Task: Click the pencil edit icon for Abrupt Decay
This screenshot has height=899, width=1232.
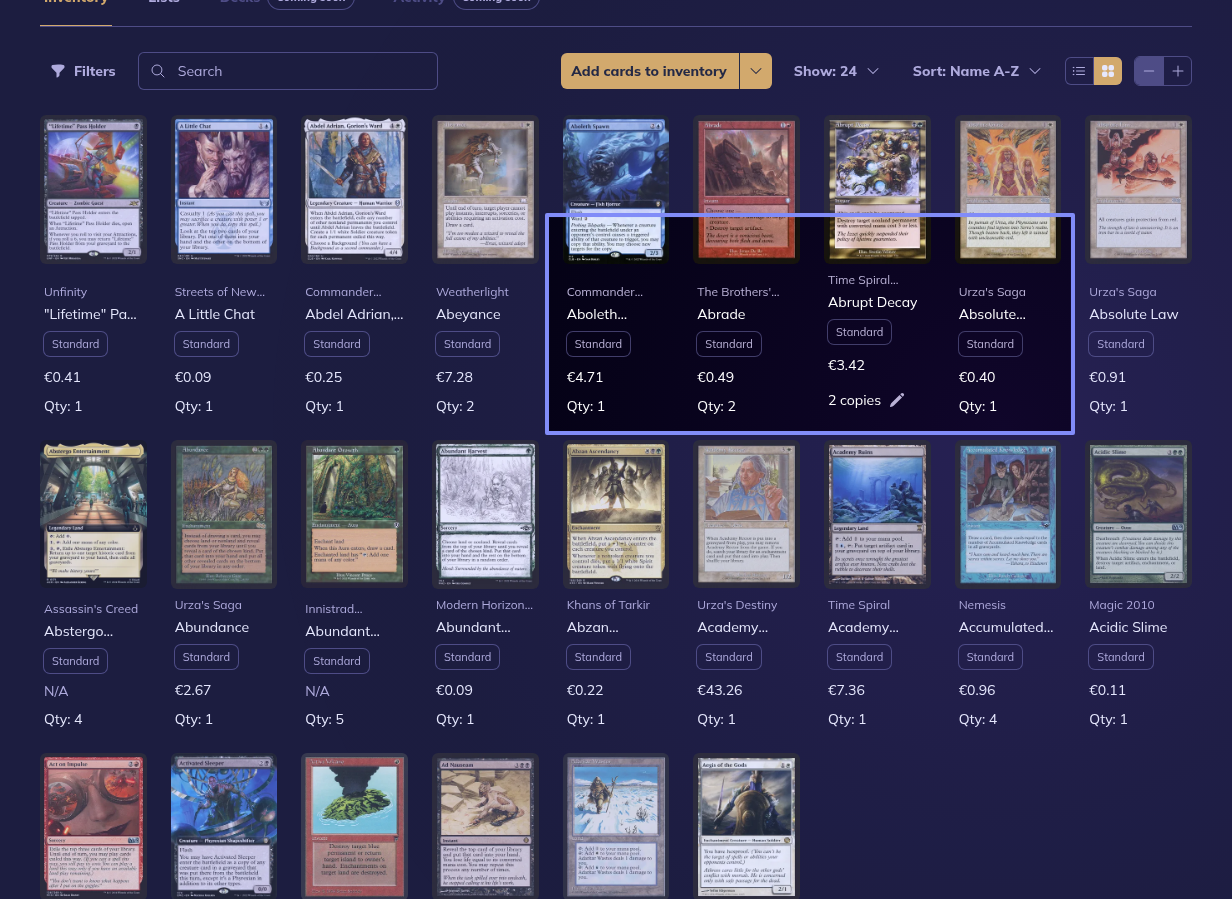Action: (x=897, y=400)
